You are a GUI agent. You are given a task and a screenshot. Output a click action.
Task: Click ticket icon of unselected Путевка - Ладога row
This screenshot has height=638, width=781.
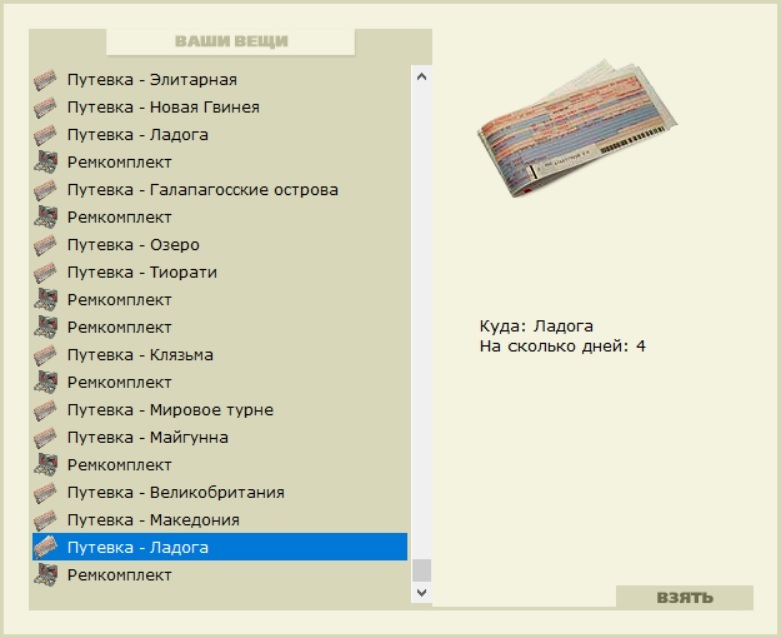[45, 134]
